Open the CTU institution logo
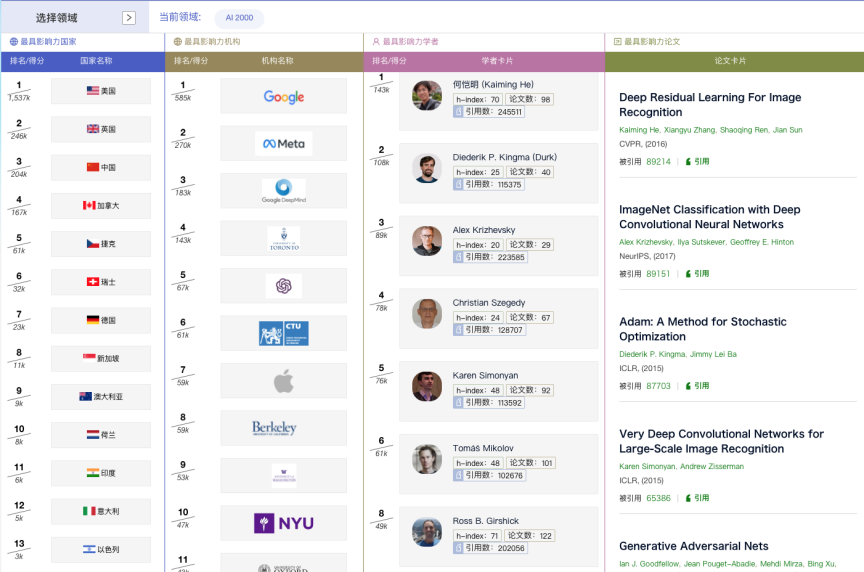This screenshot has width=864, height=572. point(284,333)
